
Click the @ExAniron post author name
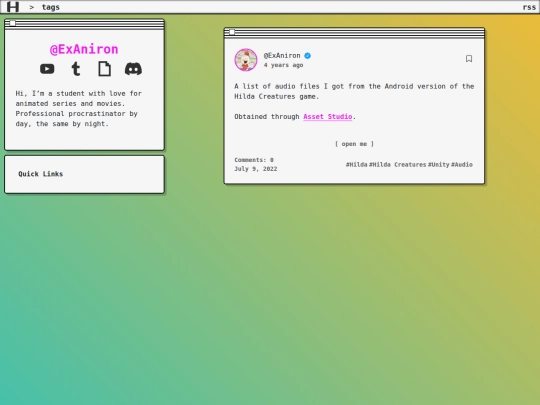[x=282, y=55]
